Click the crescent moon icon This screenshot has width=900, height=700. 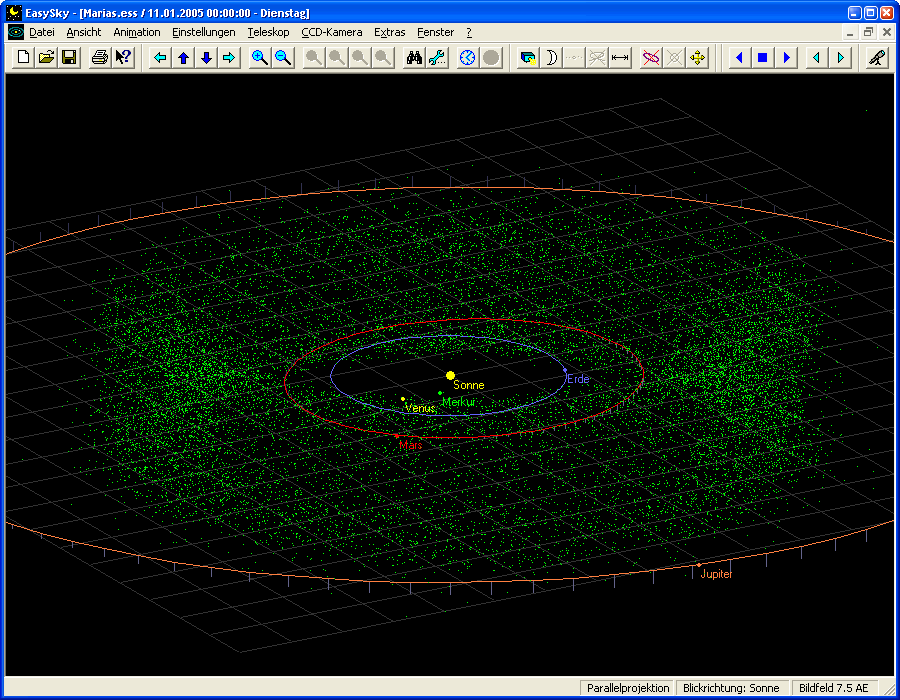tap(551, 58)
